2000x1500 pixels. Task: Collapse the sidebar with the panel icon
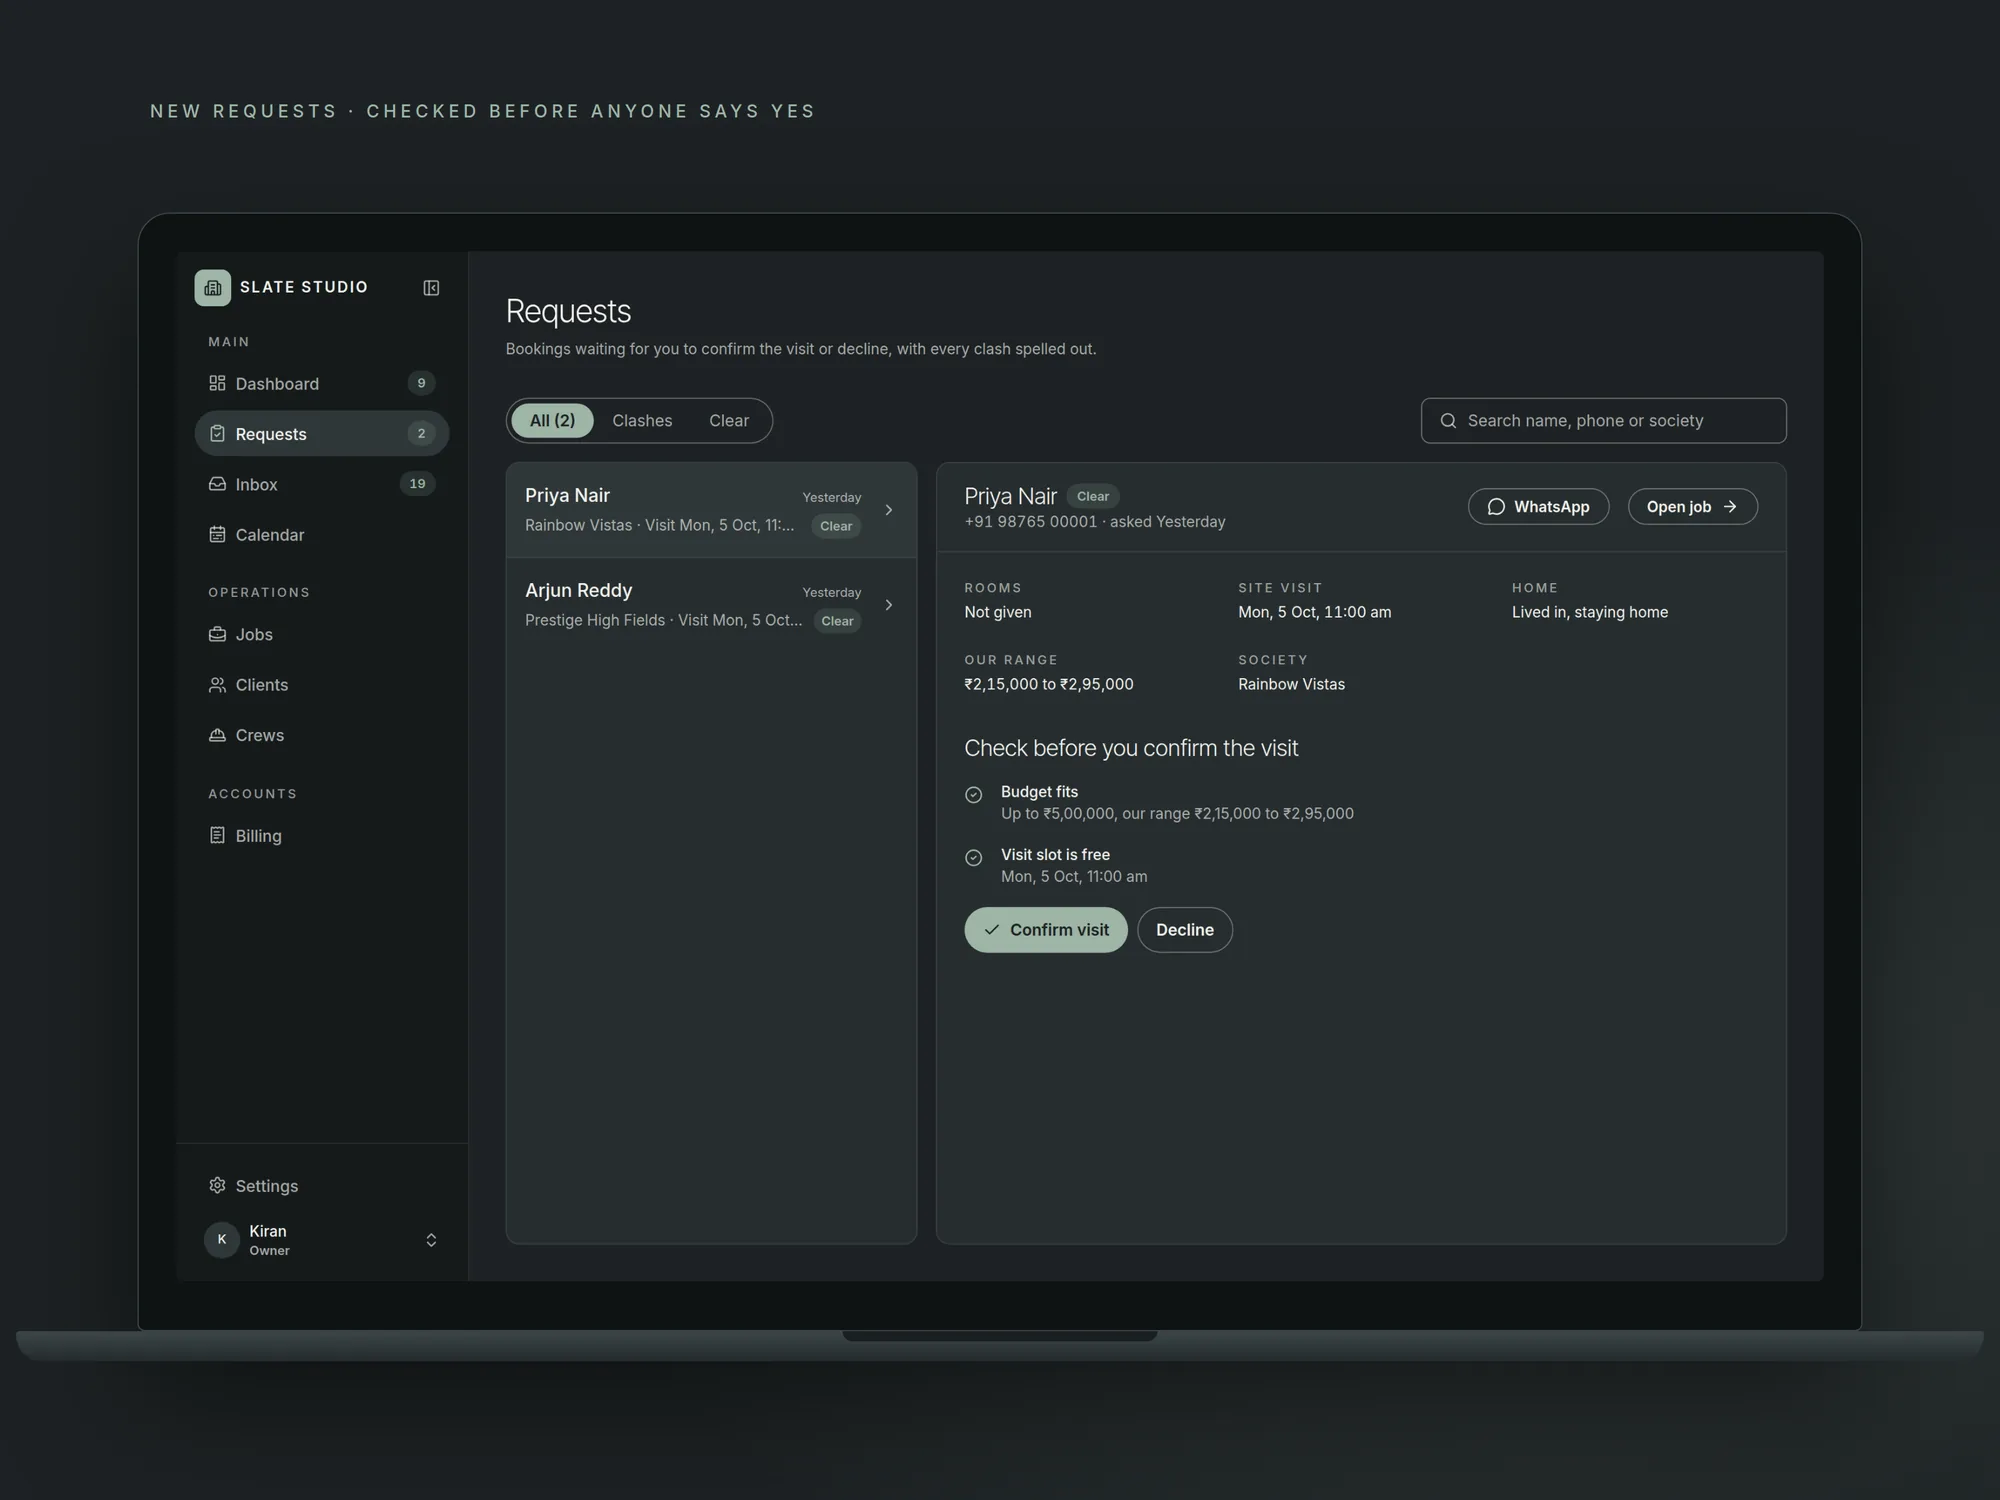pyautogui.click(x=431, y=288)
